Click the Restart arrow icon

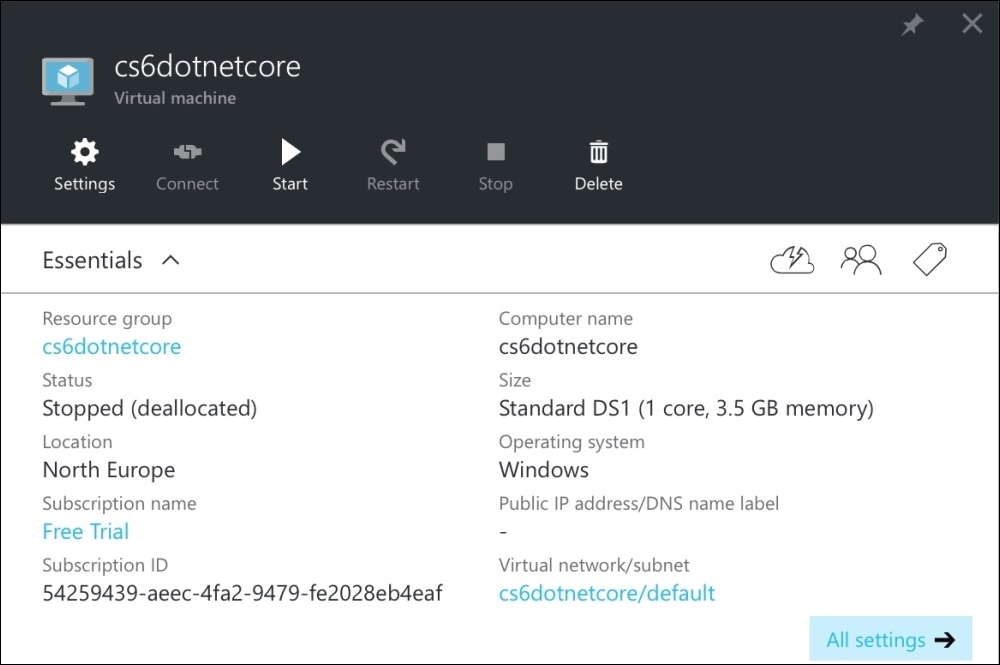[393, 152]
